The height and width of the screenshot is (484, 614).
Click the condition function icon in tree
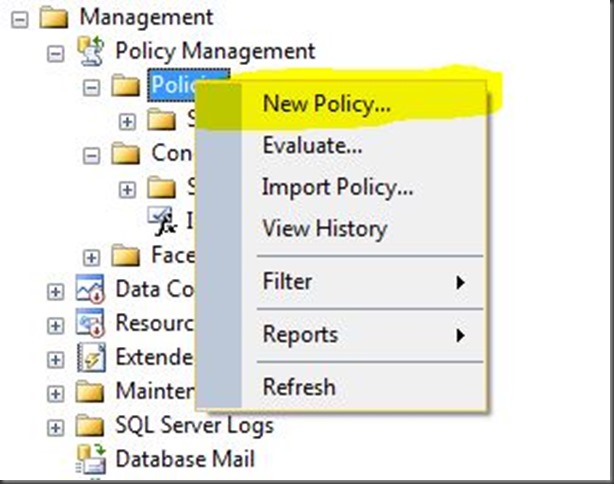pyautogui.click(x=160, y=219)
